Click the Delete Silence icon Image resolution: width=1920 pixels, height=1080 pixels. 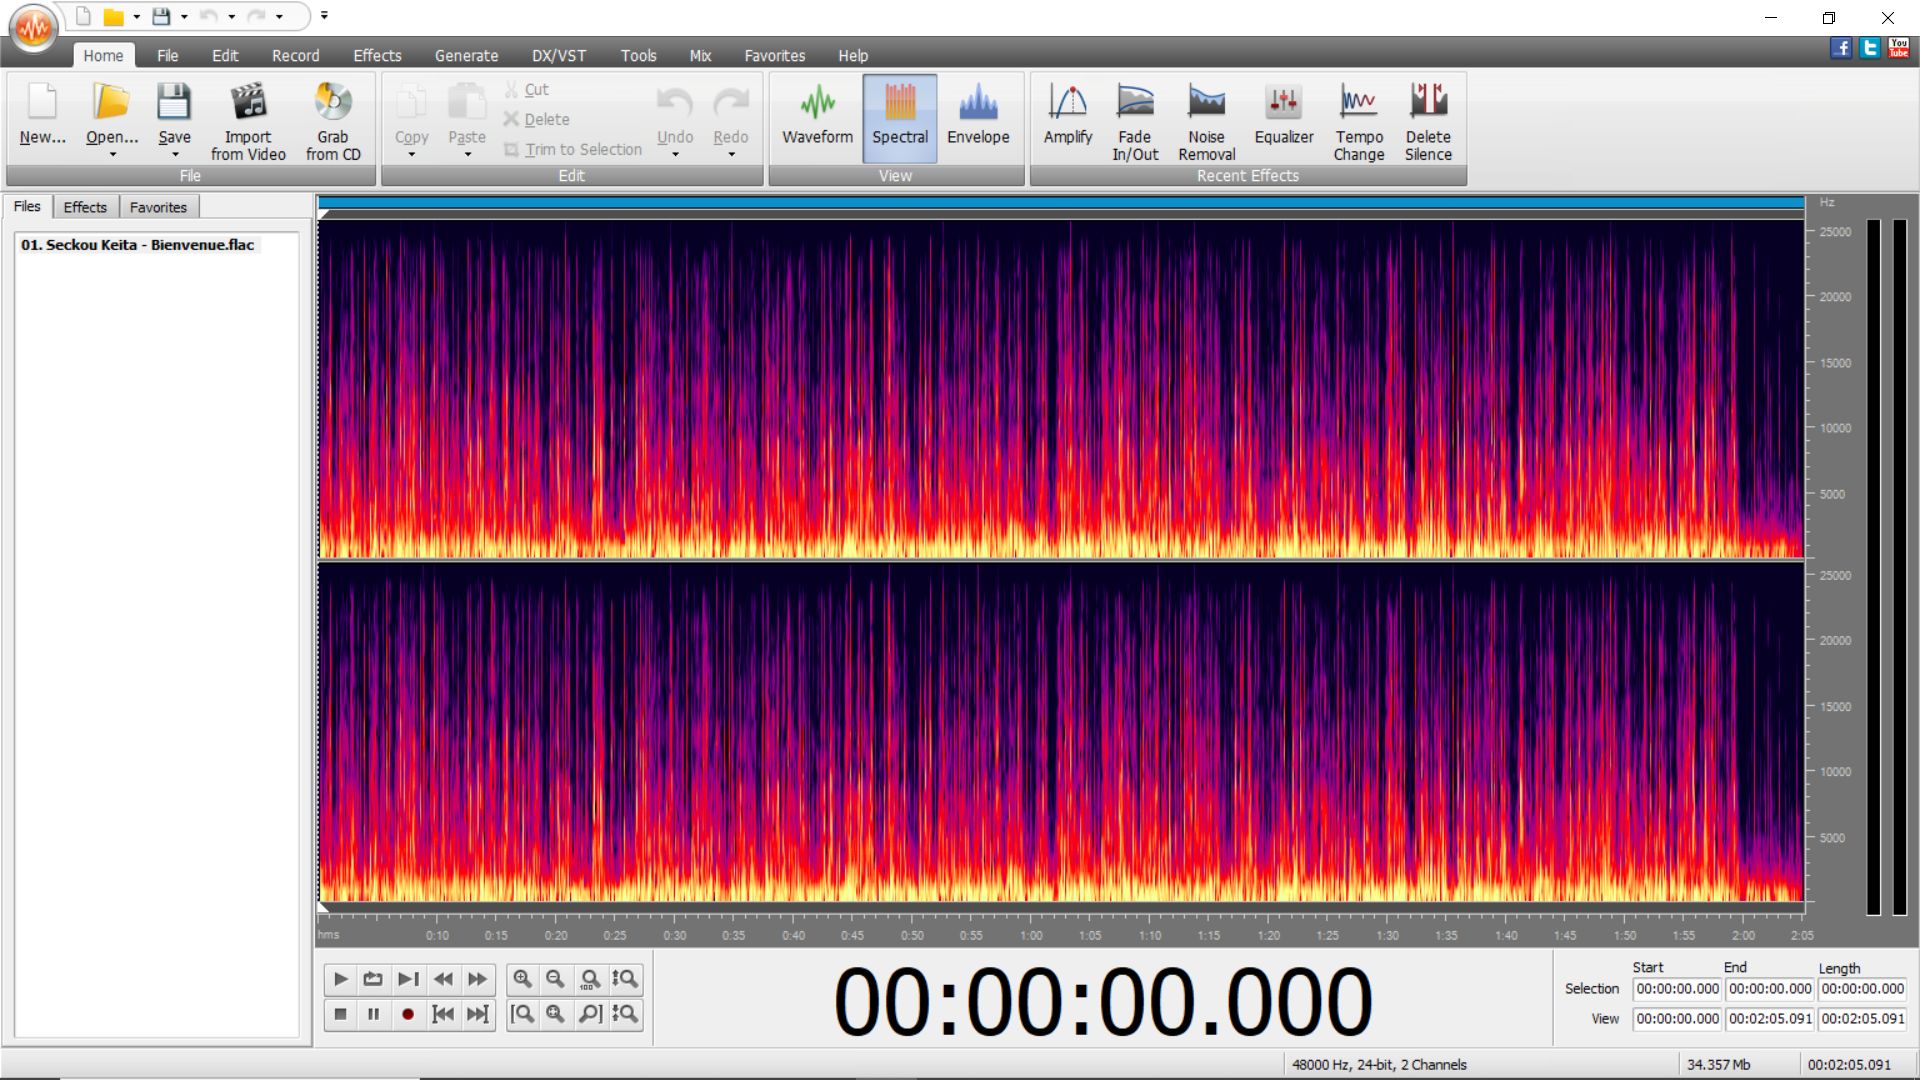pyautogui.click(x=1427, y=119)
